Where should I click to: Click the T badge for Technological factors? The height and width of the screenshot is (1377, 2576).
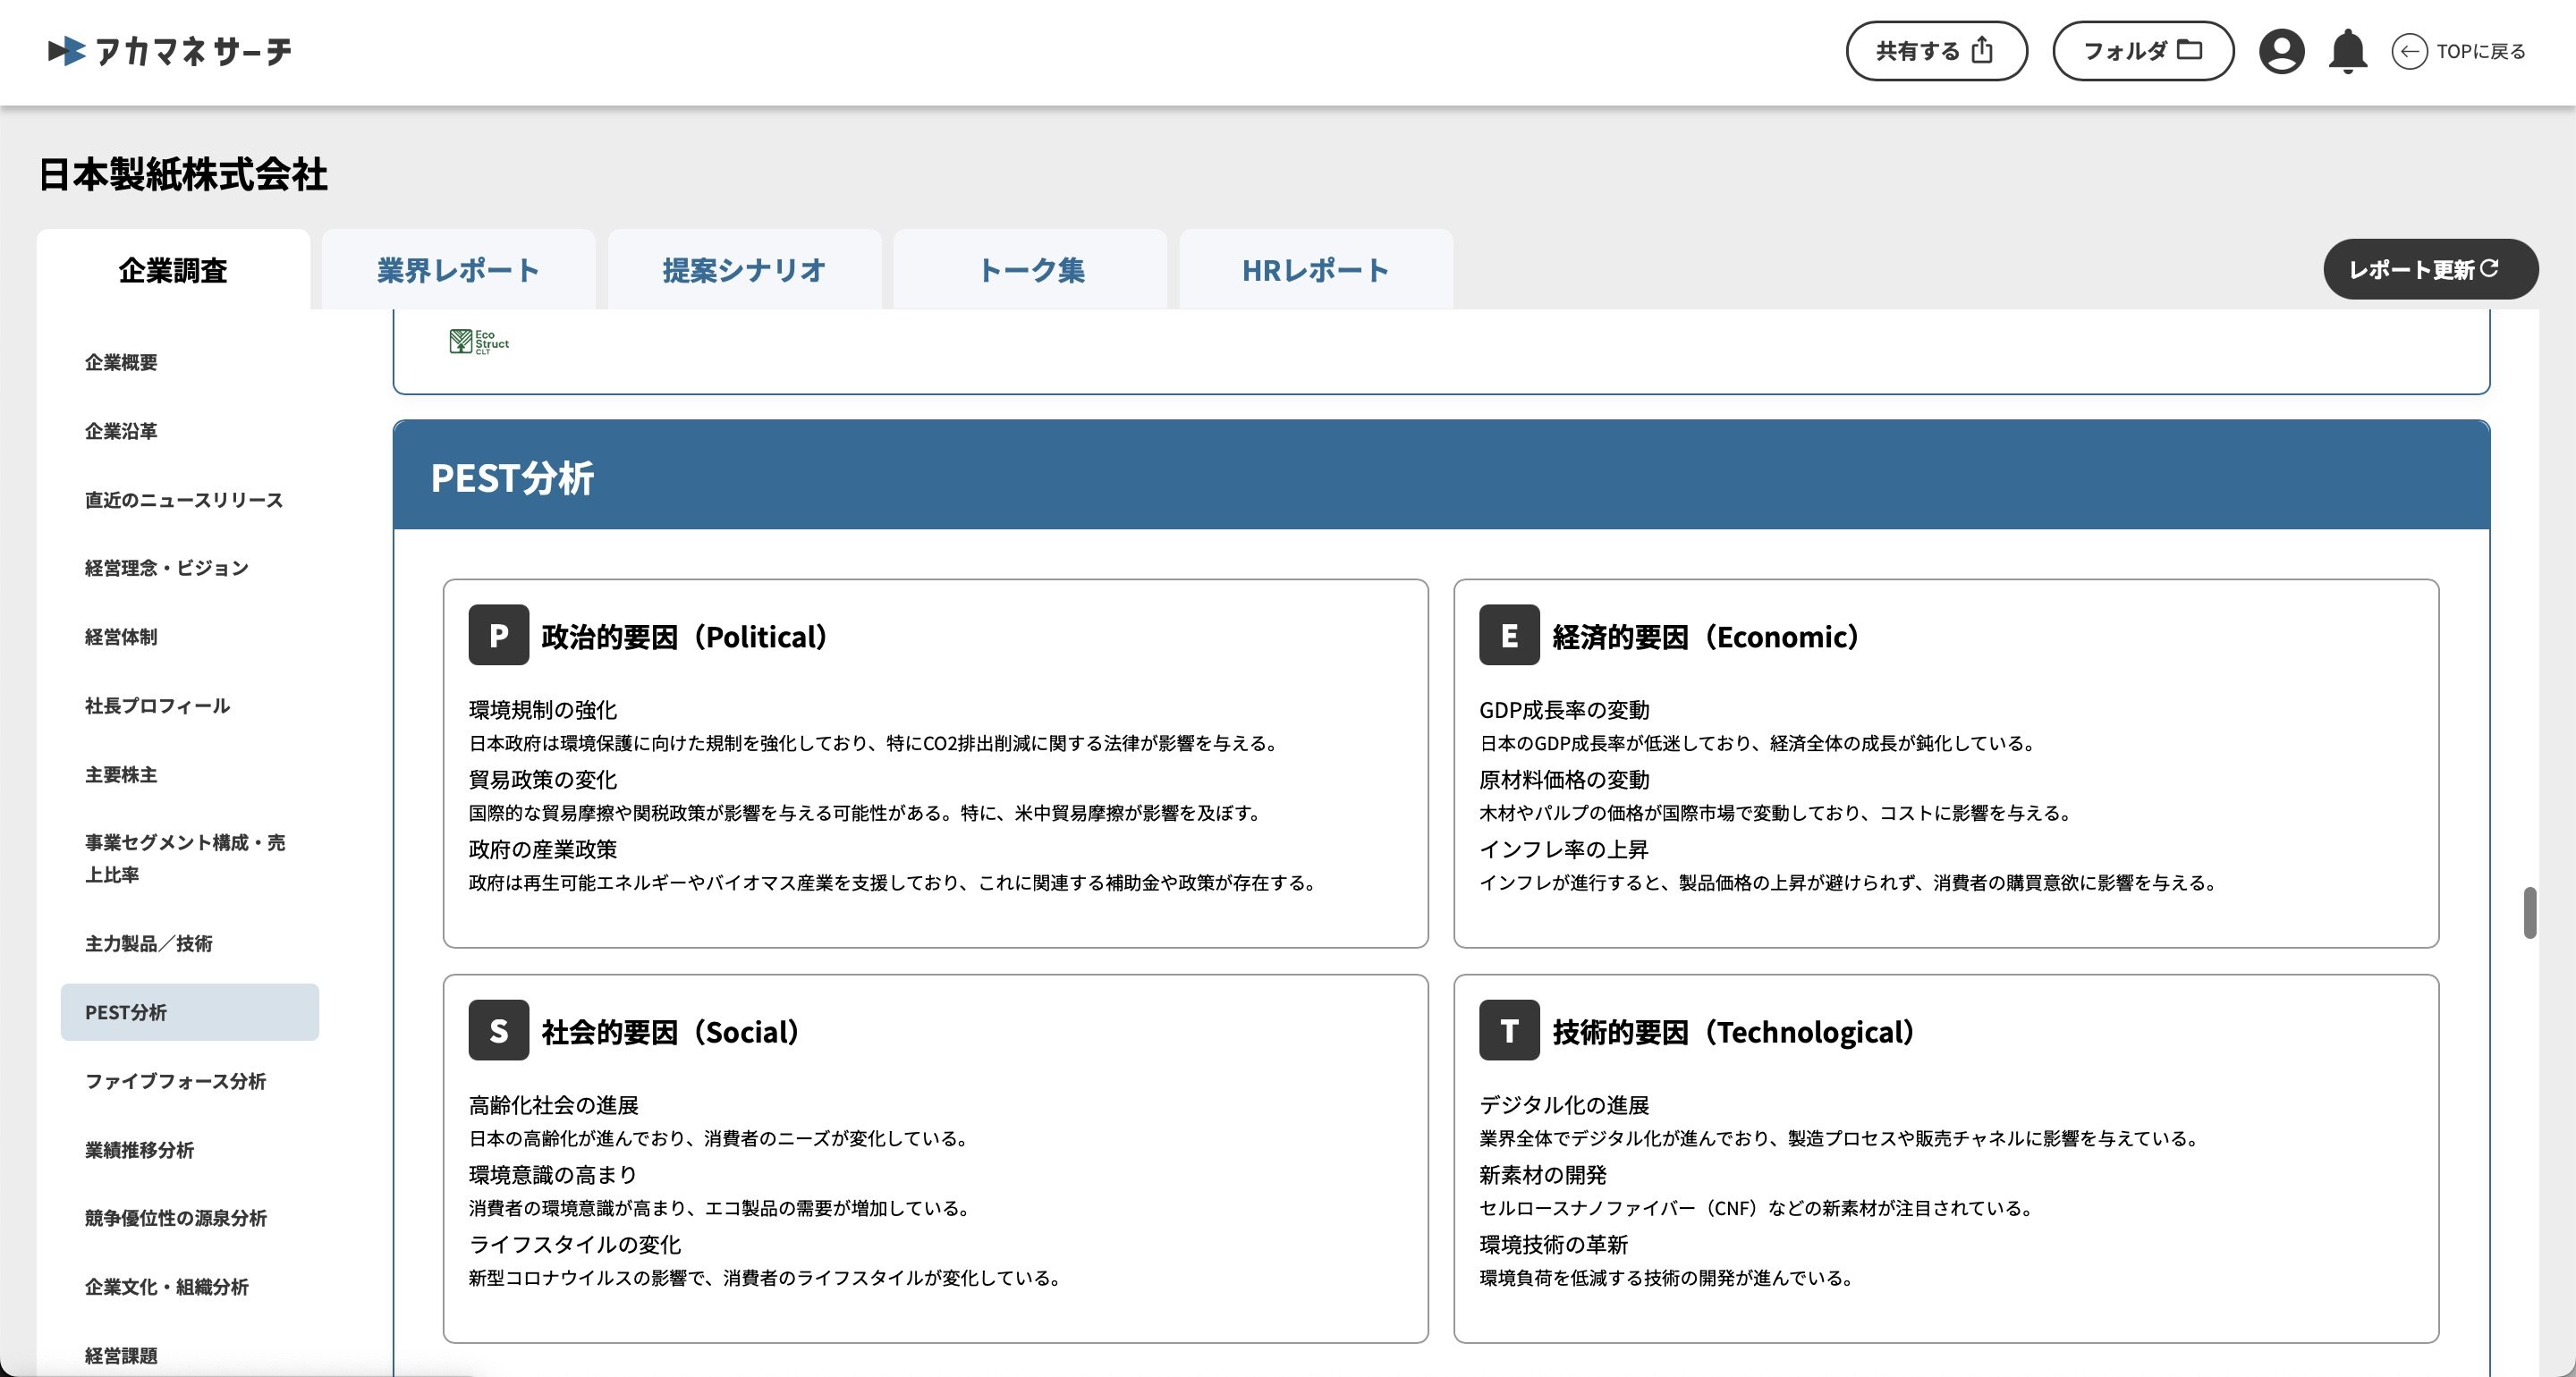pos(1509,1030)
